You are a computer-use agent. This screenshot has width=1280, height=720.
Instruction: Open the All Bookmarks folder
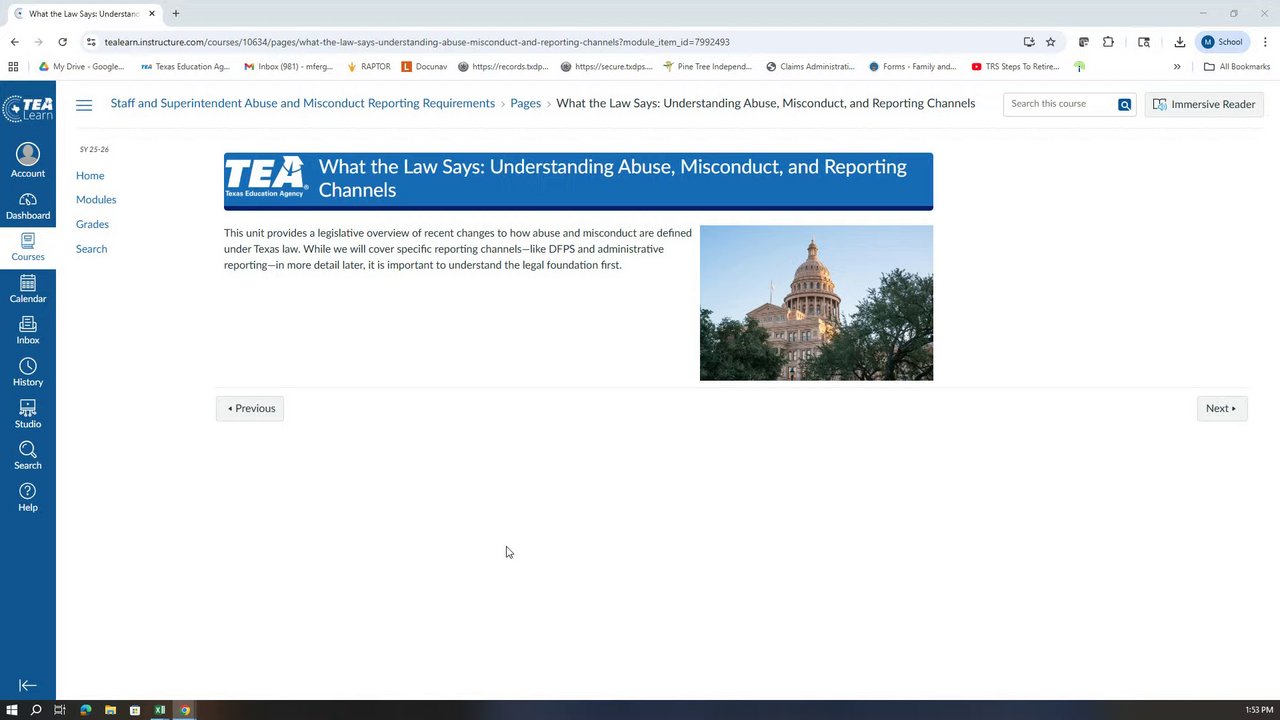[x=1237, y=67]
